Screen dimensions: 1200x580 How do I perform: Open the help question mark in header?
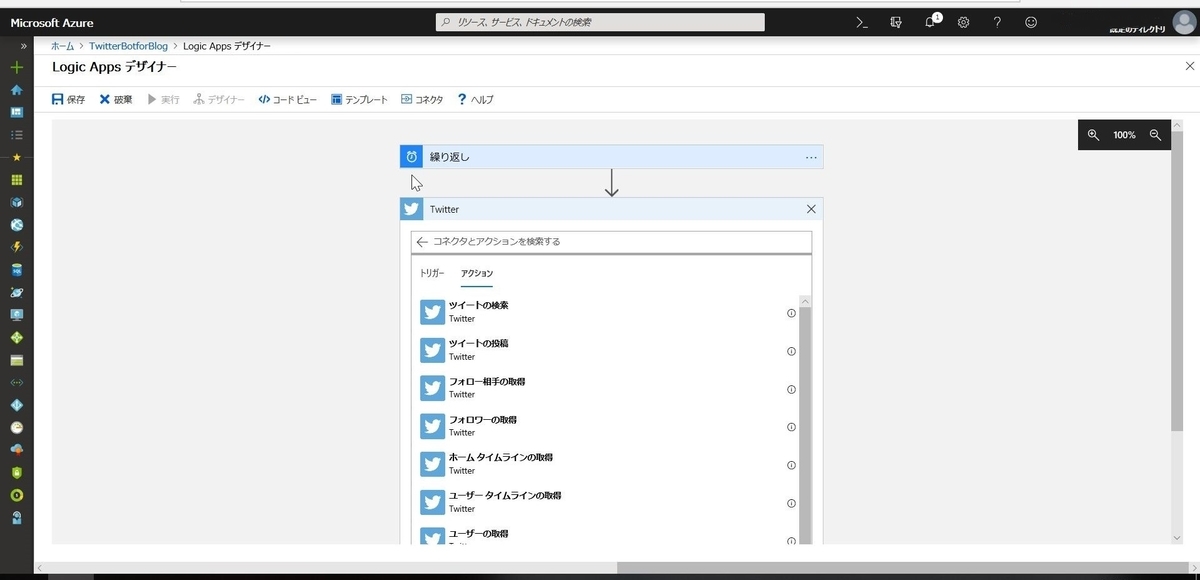point(997,22)
